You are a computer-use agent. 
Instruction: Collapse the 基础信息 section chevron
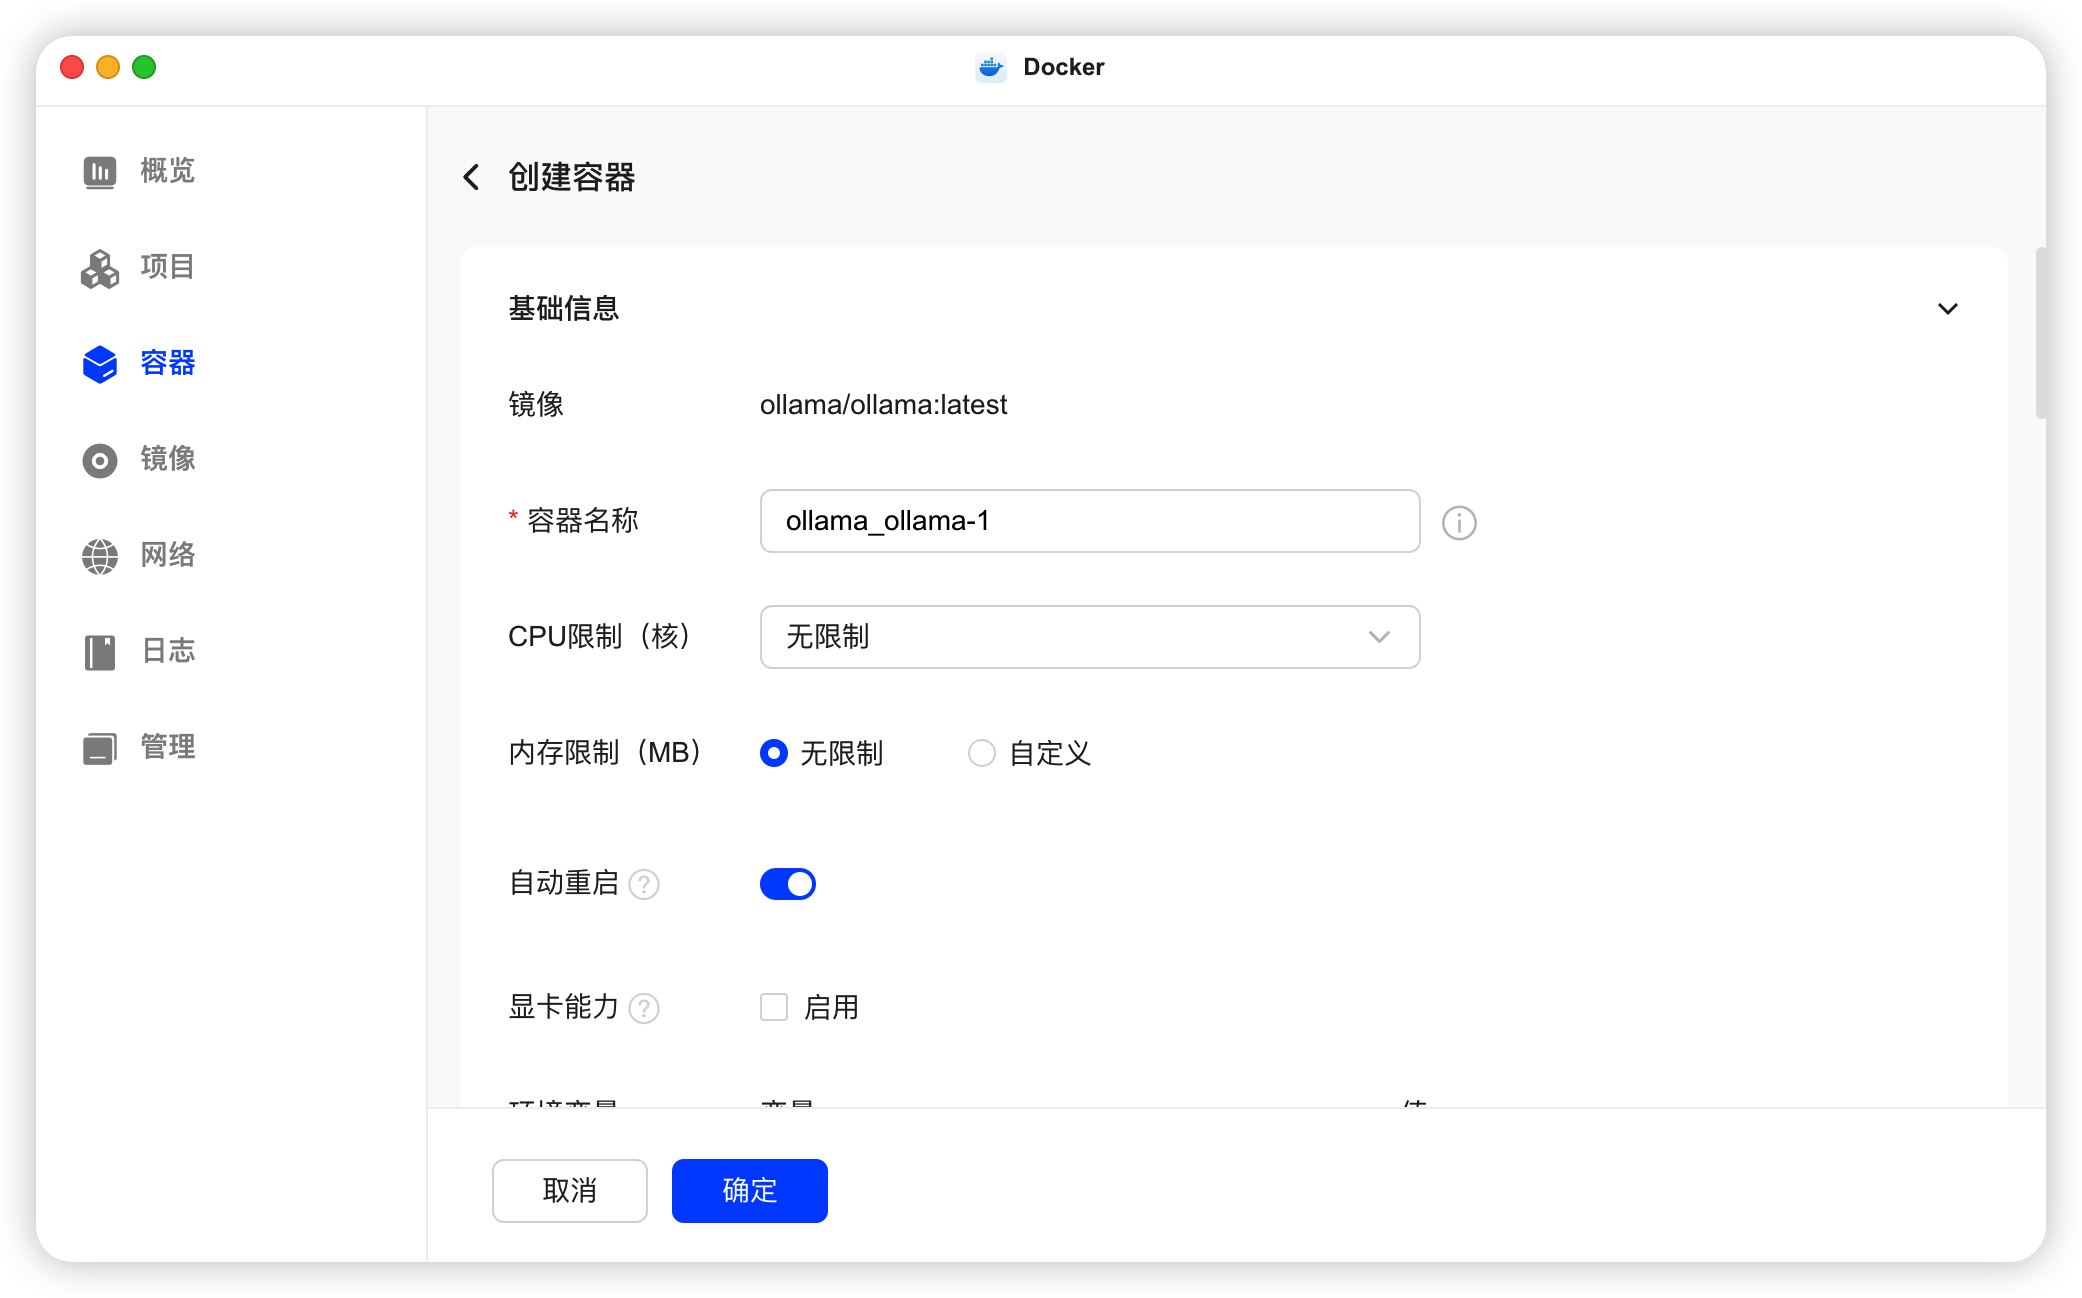pos(1947,309)
